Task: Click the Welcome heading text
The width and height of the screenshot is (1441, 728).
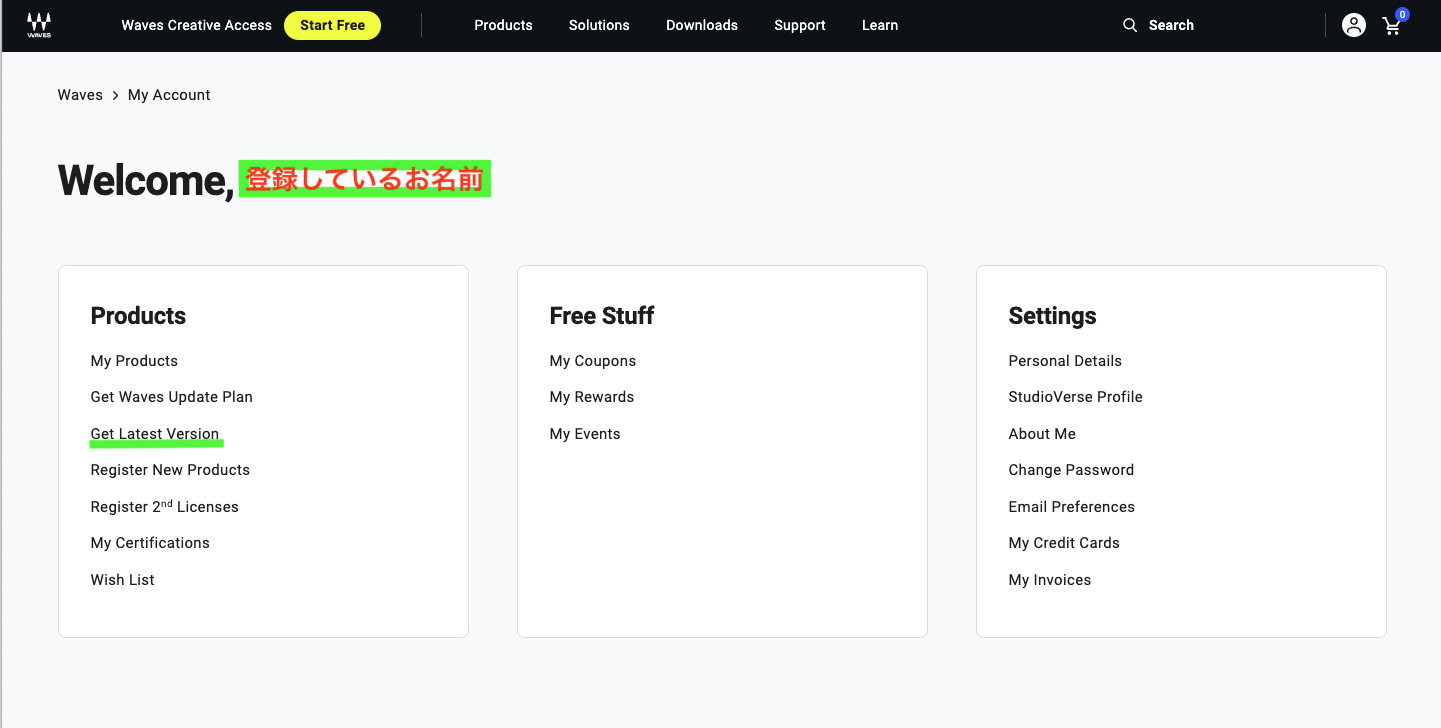Action: coord(146,180)
